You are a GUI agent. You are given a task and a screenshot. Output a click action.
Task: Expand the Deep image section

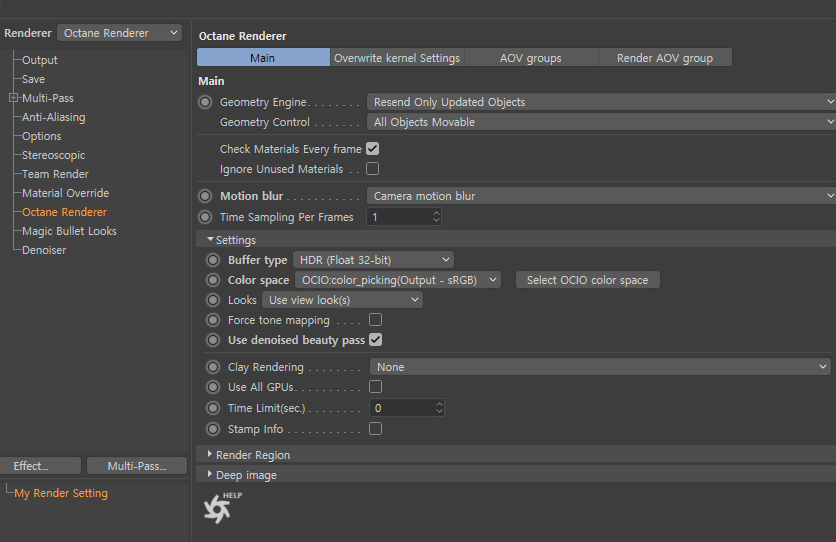click(210, 474)
